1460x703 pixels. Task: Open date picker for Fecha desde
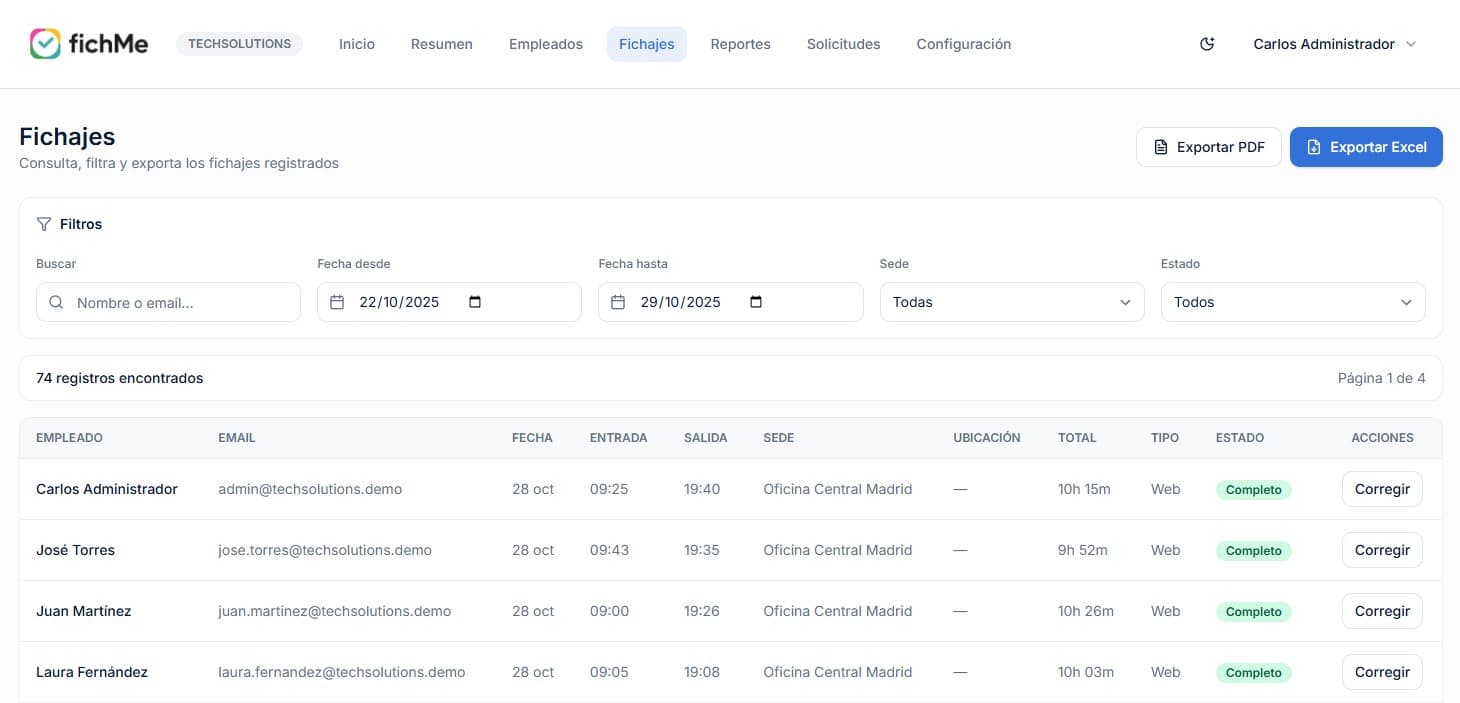pos(475,302)
